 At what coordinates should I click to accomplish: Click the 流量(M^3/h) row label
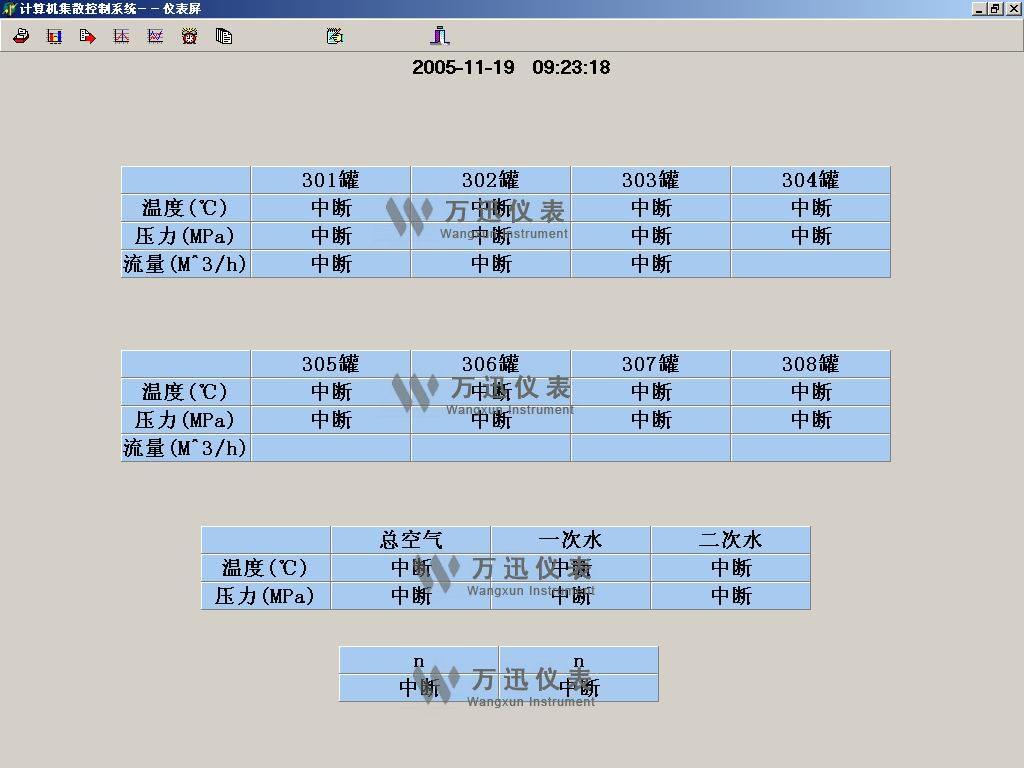coord(184,263)
